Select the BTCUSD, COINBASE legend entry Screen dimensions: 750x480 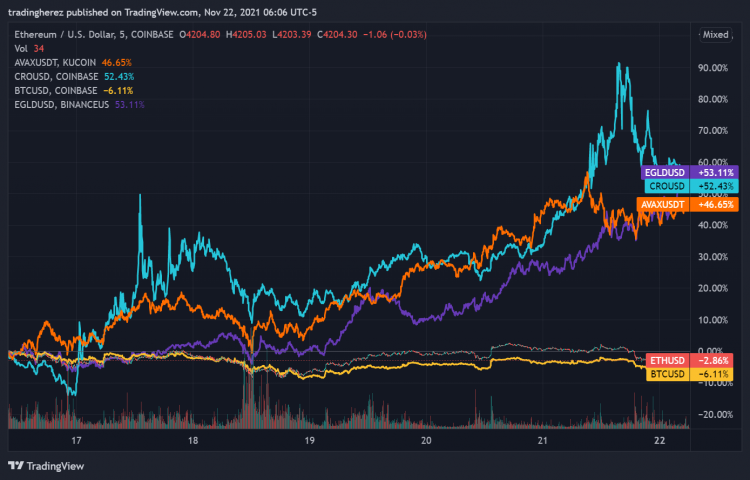[x=54, y=90]
